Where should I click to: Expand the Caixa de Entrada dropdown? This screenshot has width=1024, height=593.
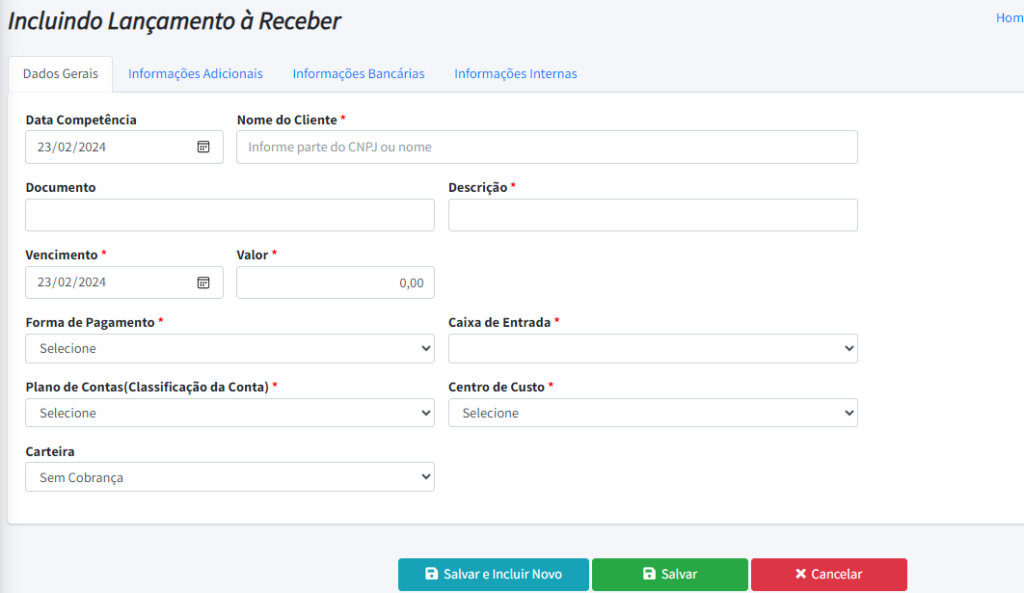[652, 349]
